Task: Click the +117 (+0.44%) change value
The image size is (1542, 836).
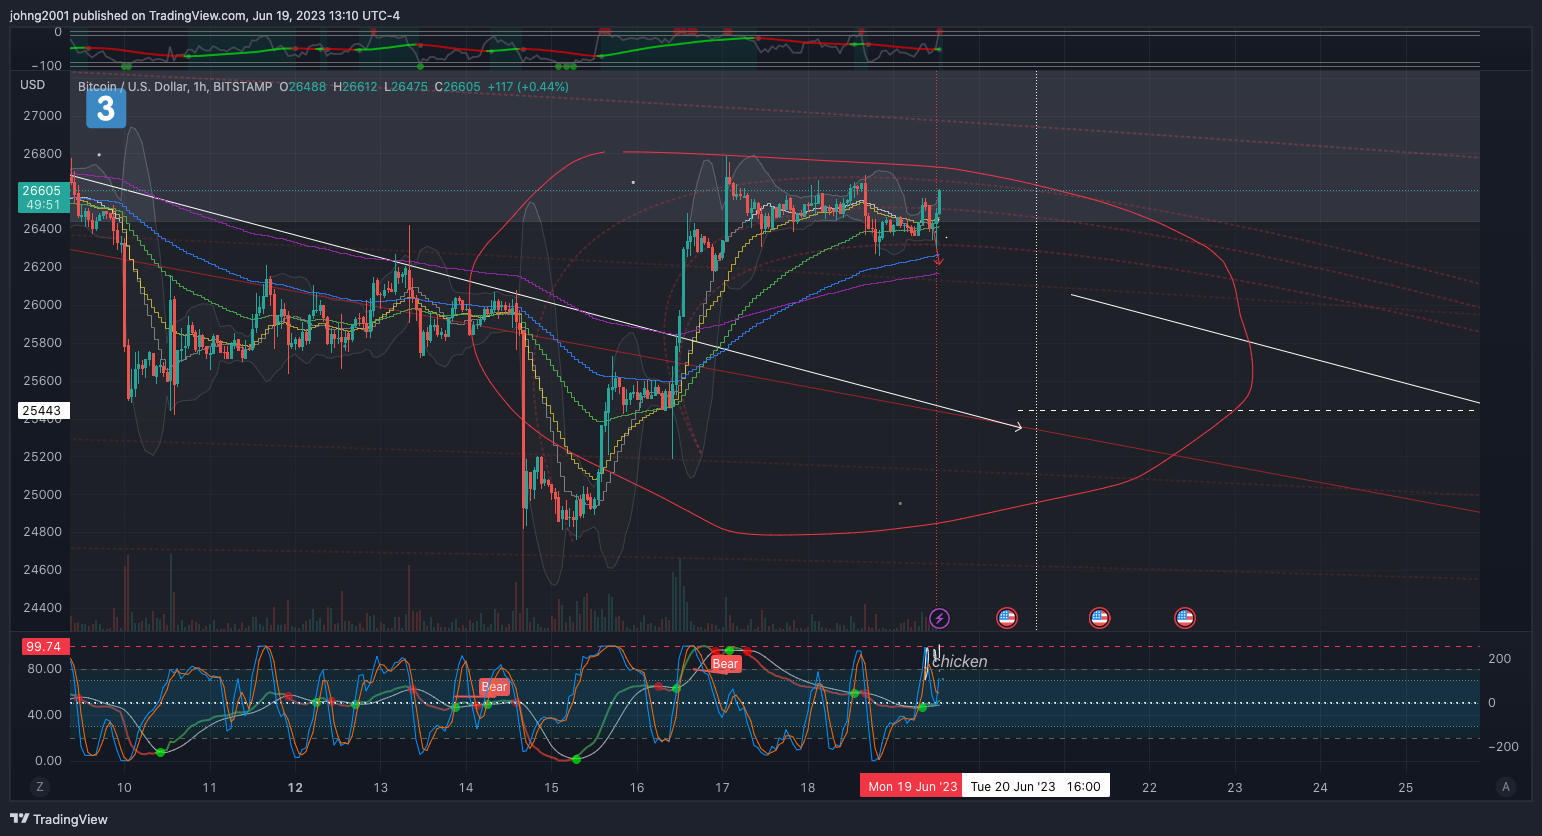Action: (528, 87)
